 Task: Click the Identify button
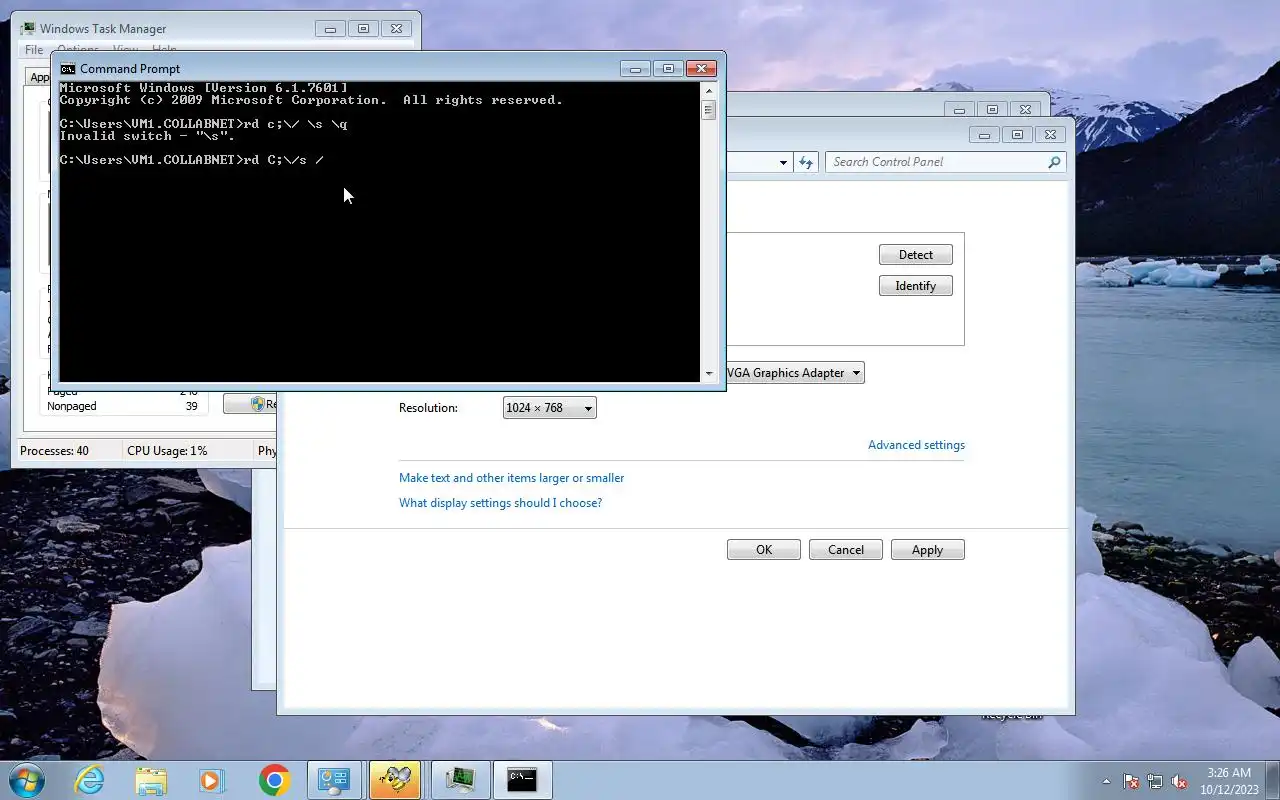(x=915, y=286)
